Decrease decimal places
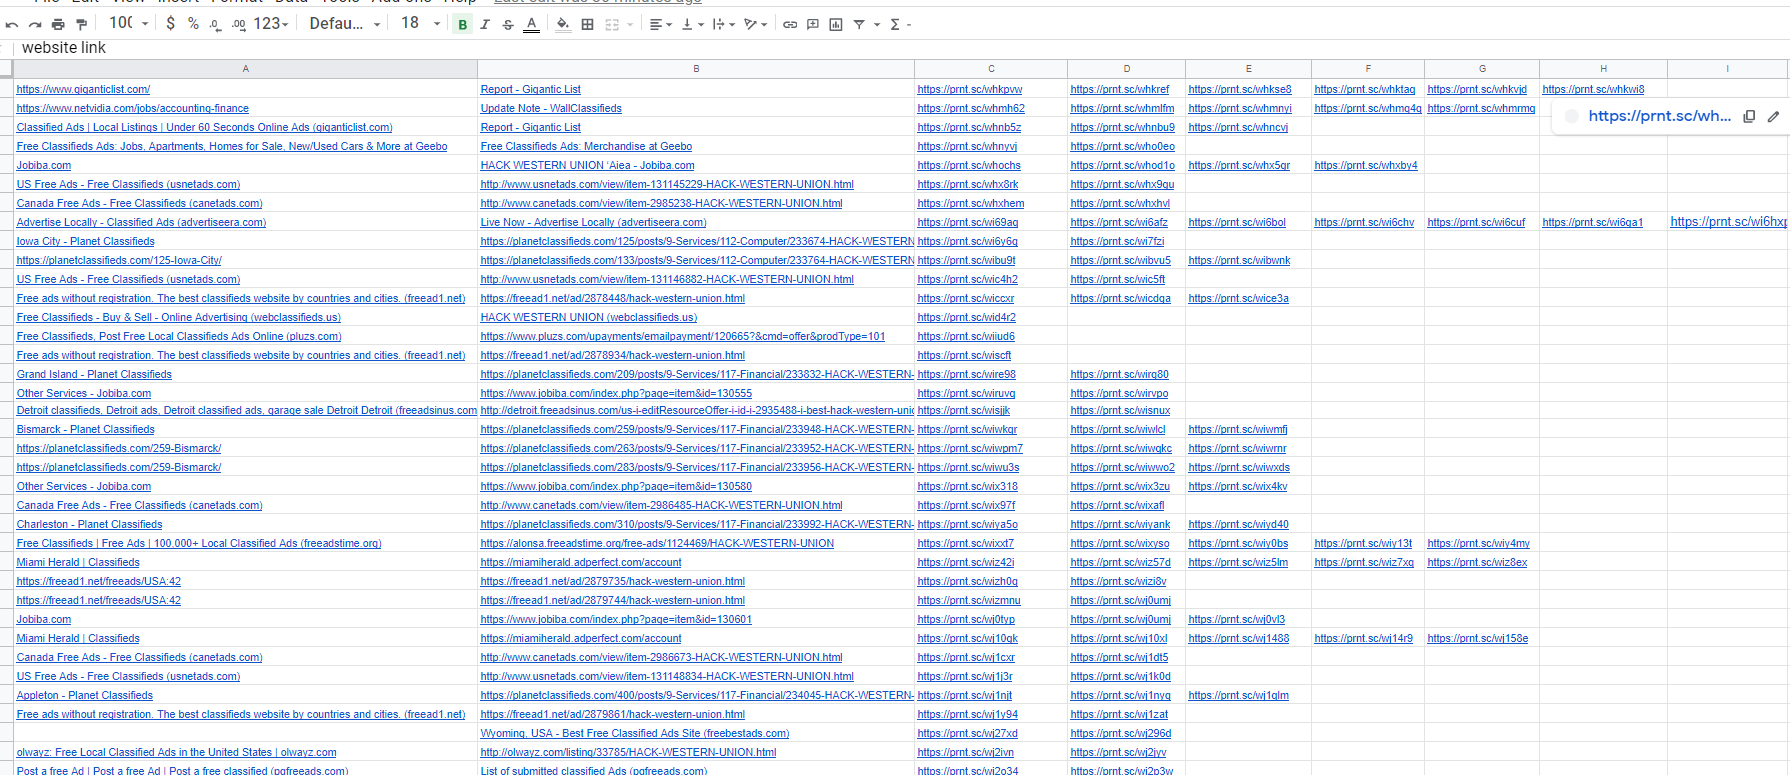Screen dimensions: 1790x775 [215, 24]
